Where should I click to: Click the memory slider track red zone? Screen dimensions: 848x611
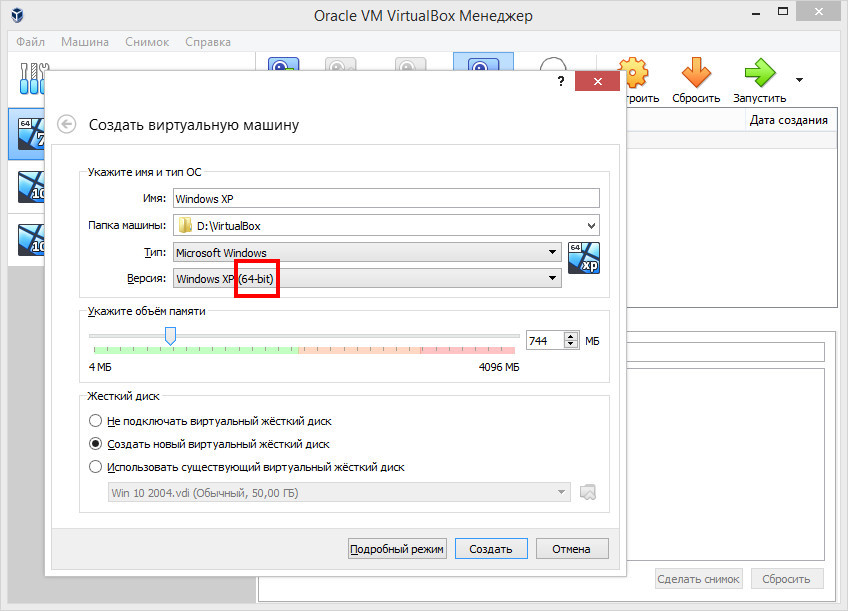pyautogui.click(x=468, y=350)
